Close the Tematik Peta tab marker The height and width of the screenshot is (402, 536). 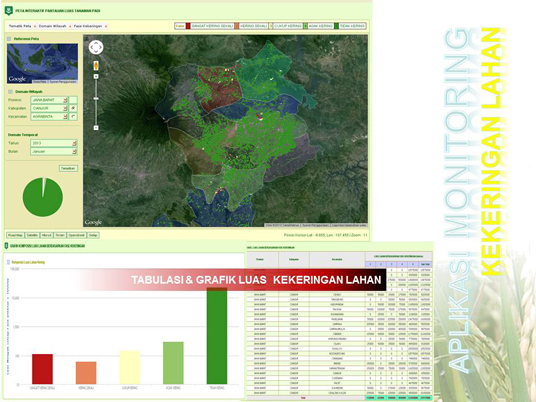pyautogui.click(x=35, y=26)
